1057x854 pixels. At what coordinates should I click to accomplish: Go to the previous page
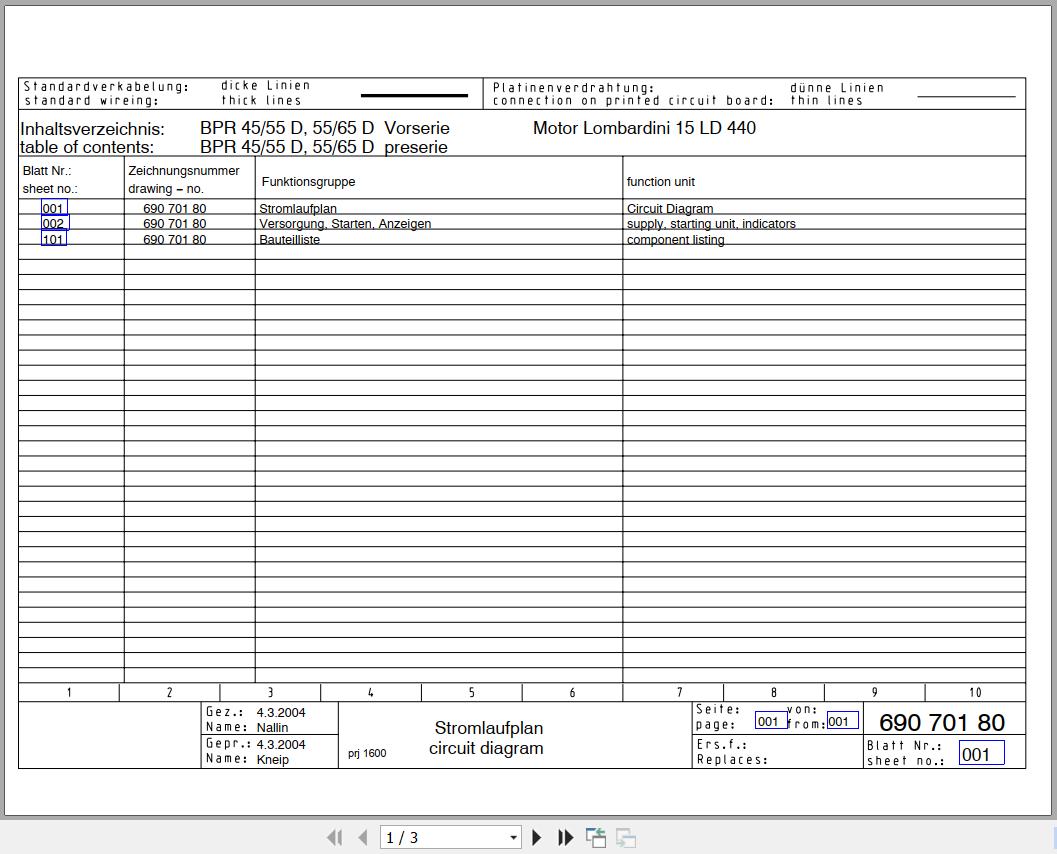(x=362, y=838)
